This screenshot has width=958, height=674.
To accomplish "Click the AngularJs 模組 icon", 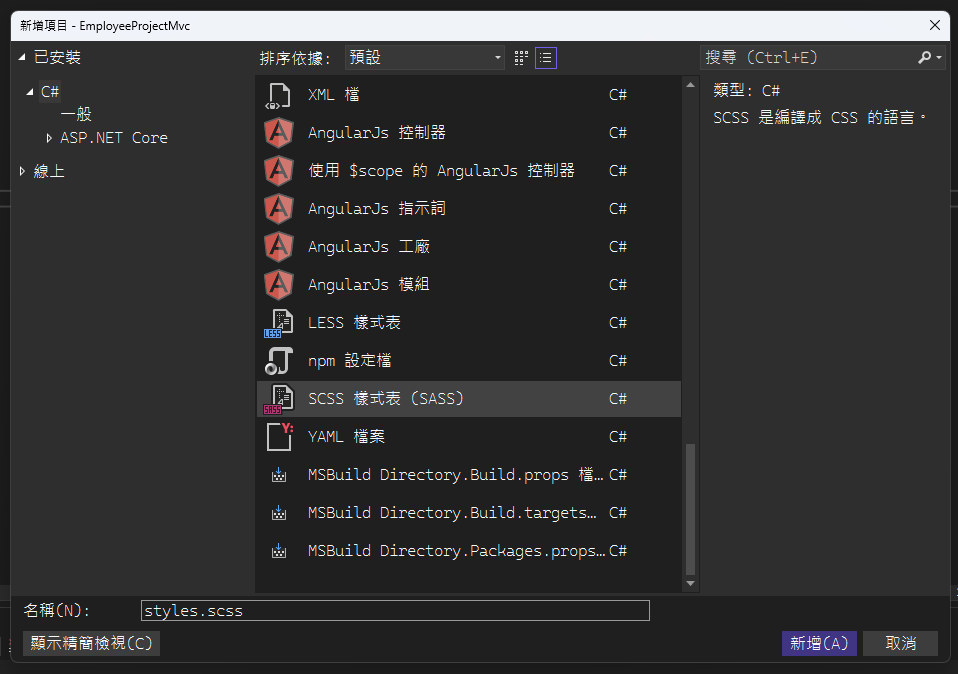I will tap(279, 285).
